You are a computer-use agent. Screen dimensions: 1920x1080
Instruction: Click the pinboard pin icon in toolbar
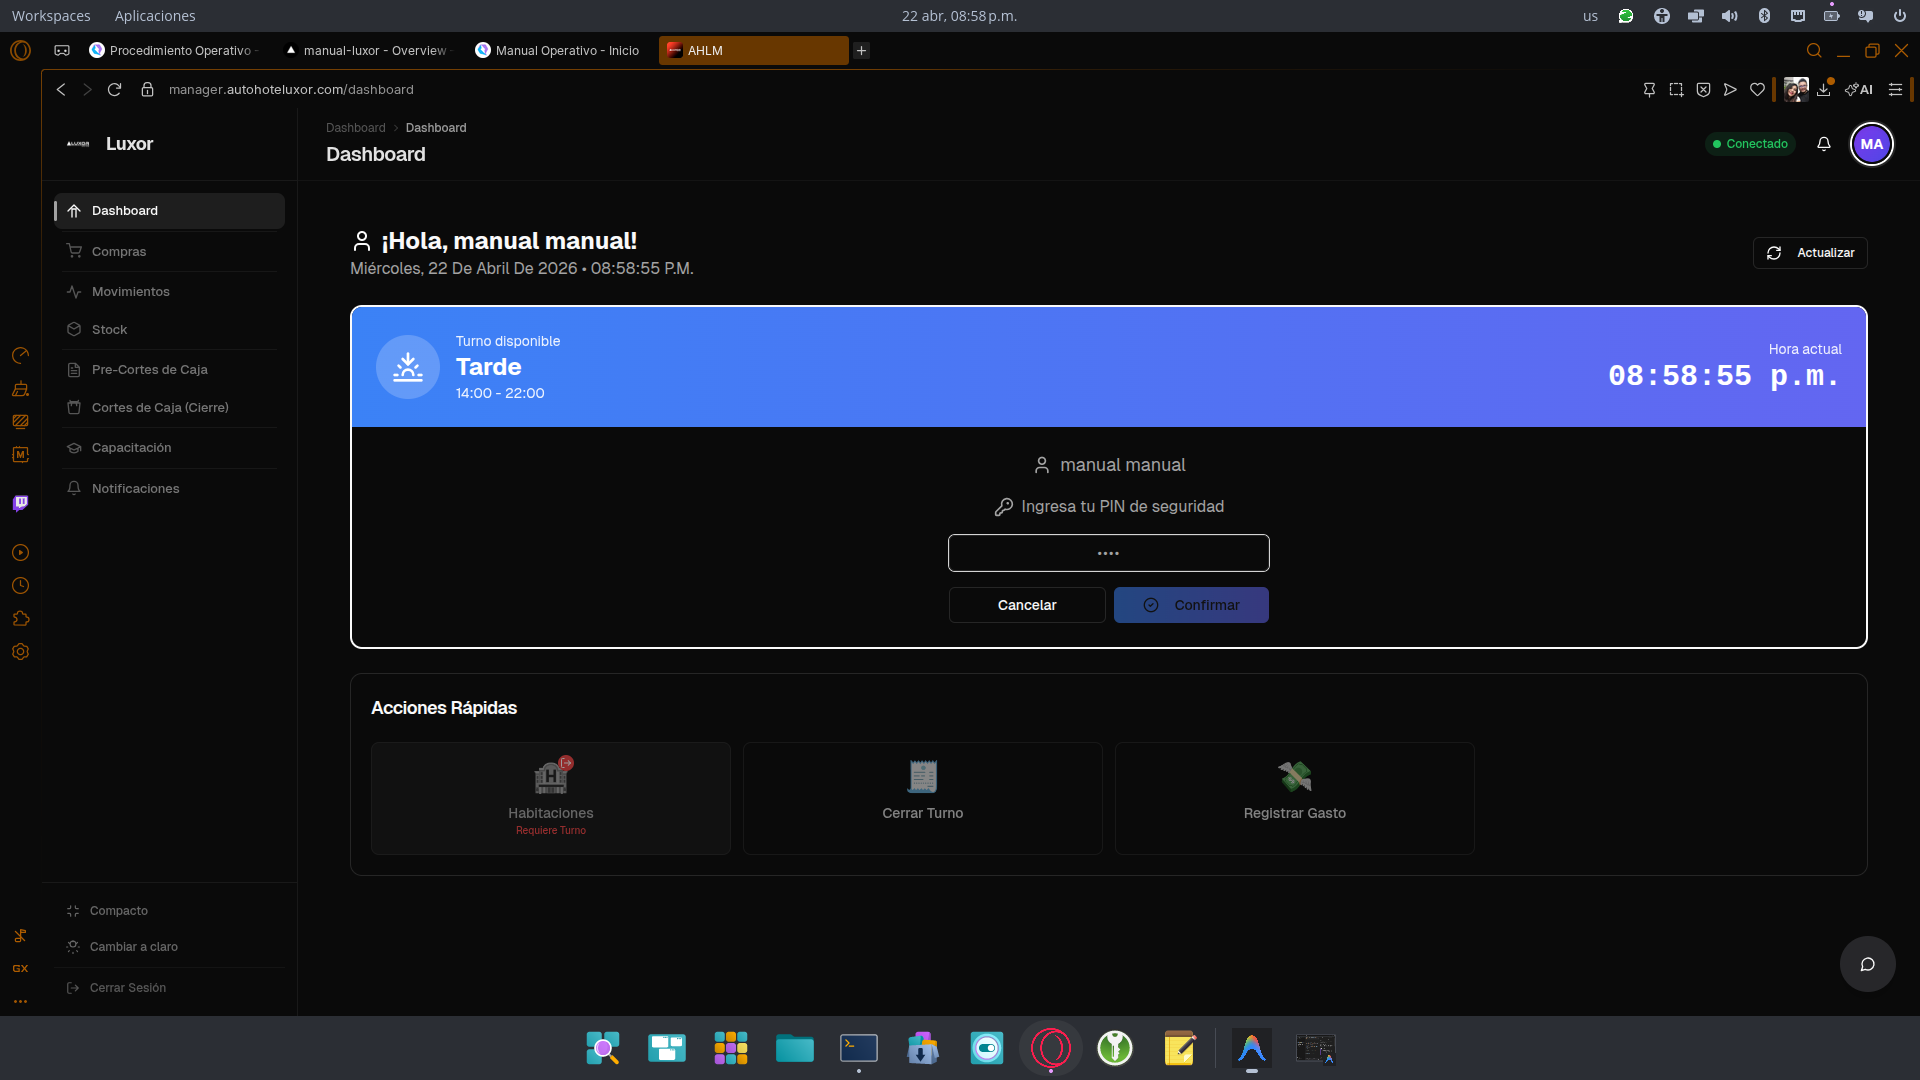(x=1649, y=89)
